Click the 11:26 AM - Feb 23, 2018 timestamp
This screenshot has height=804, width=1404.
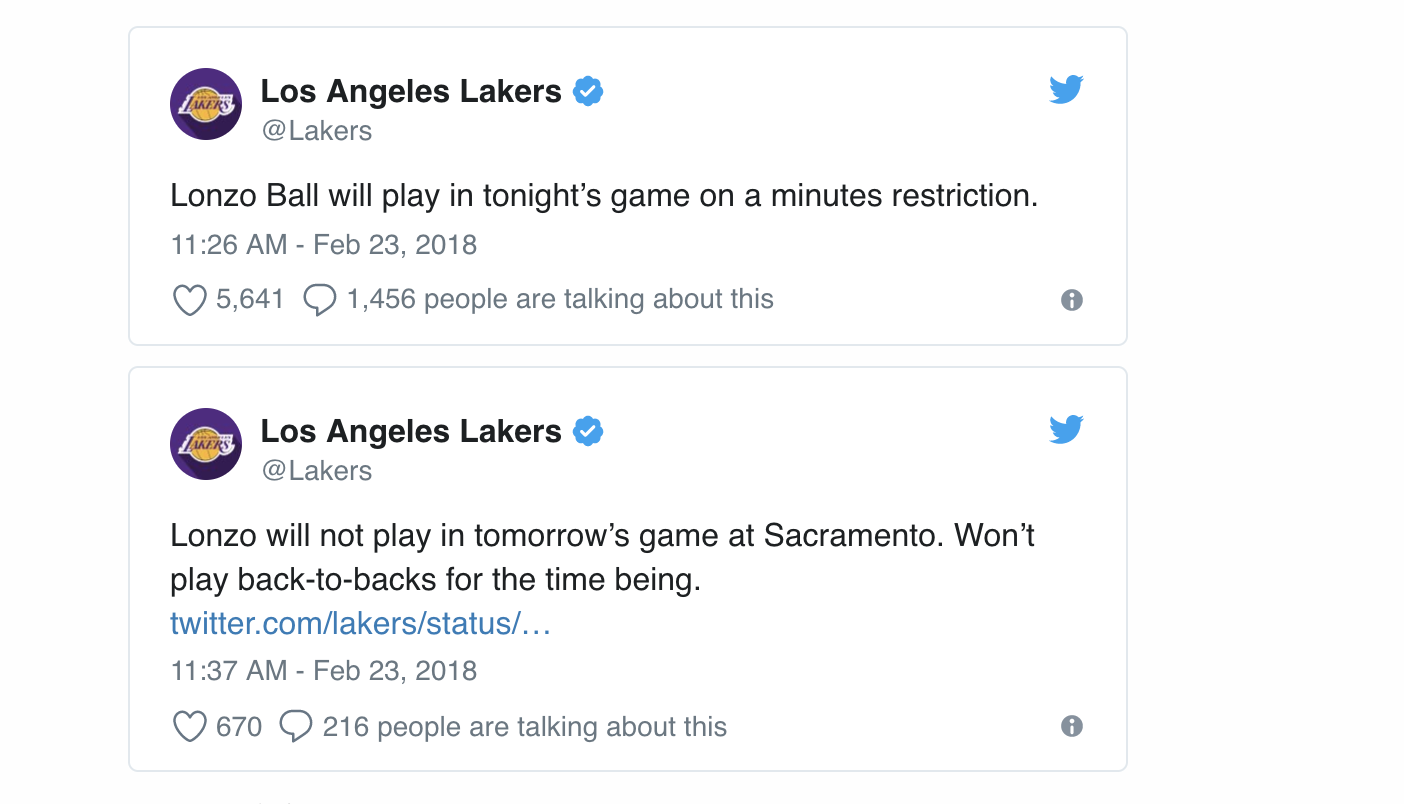(324, 245)
